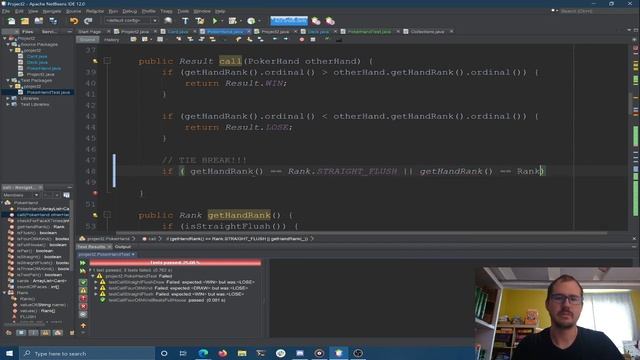
Task: Click the green Run Project arrow
Action: point(215,21)
